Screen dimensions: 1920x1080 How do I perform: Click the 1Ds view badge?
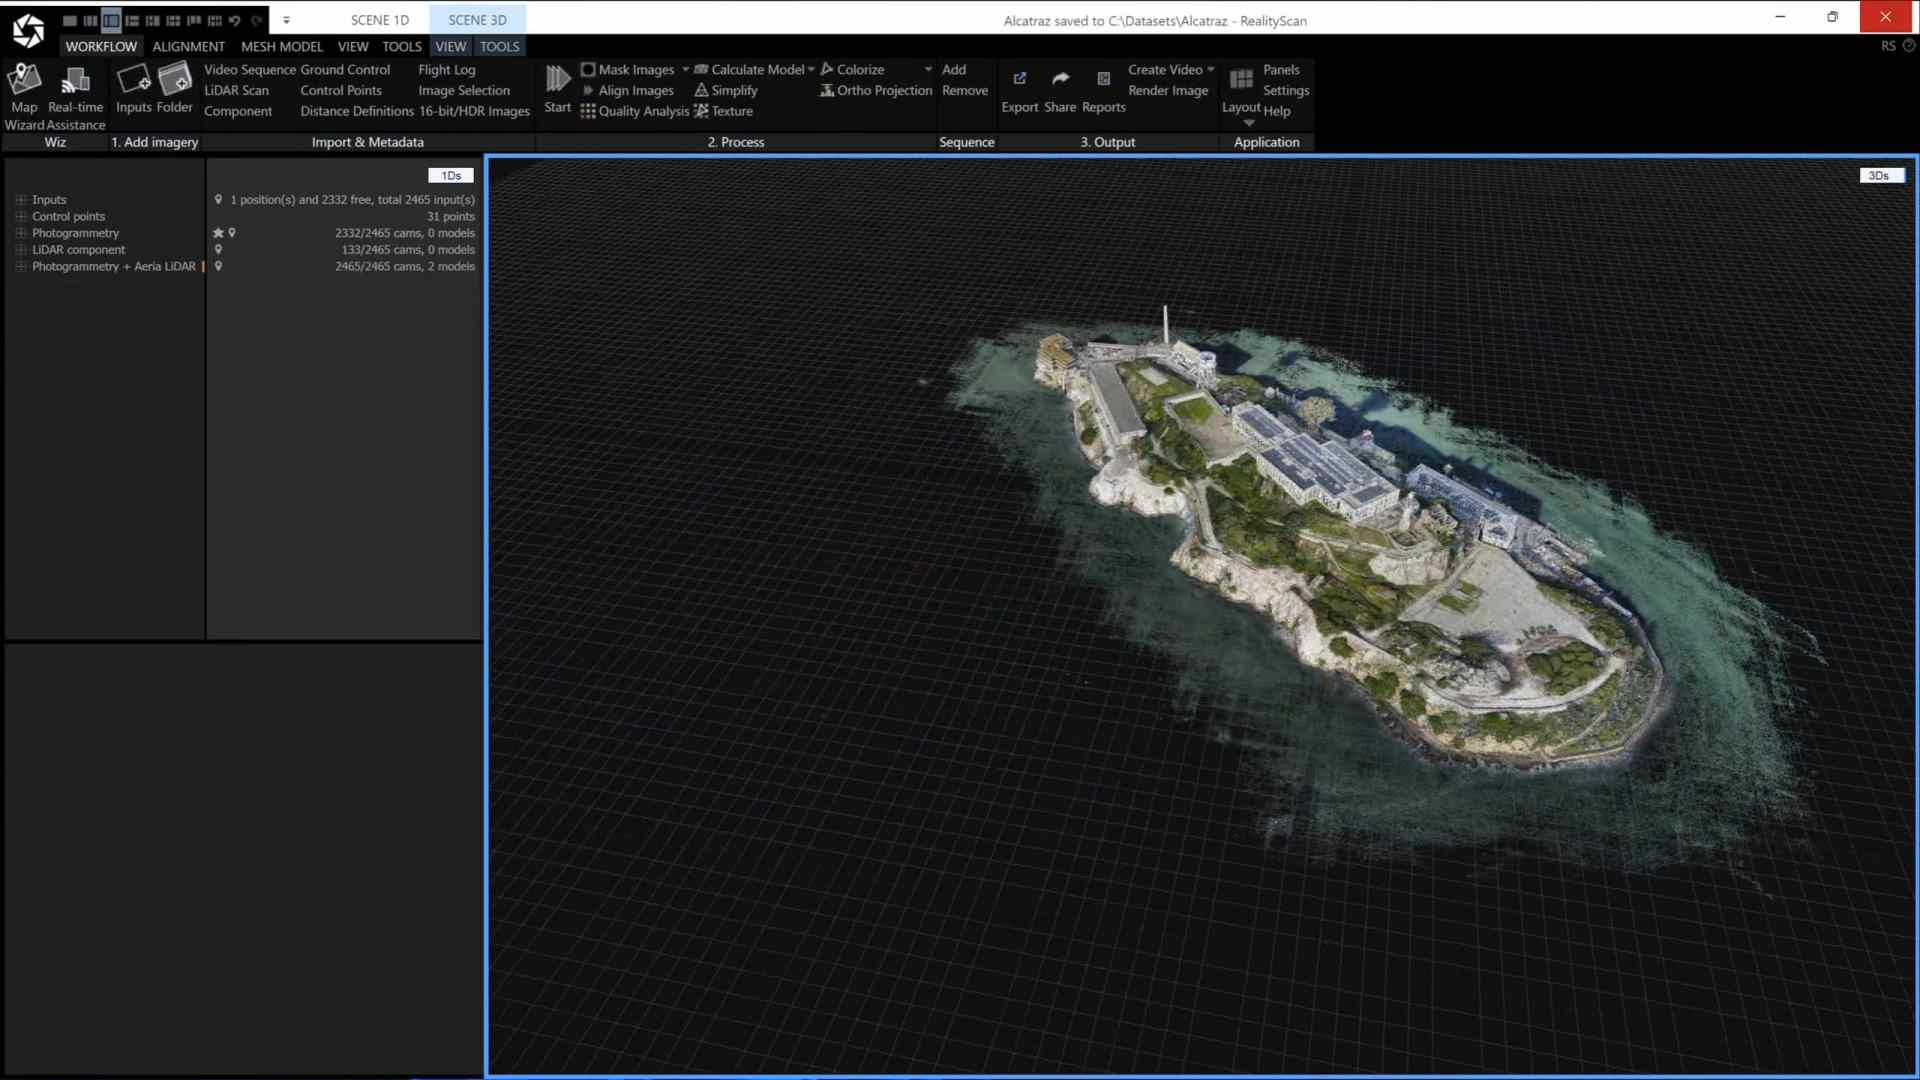click(450, 175)
